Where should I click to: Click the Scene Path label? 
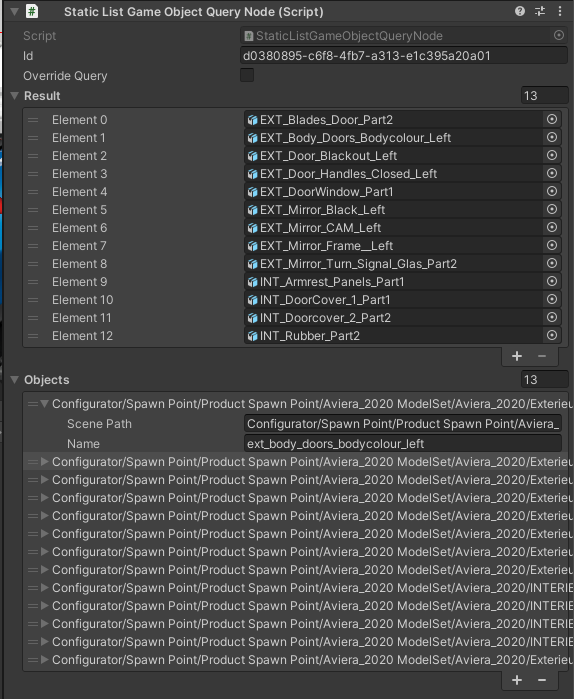click(99, 424)
